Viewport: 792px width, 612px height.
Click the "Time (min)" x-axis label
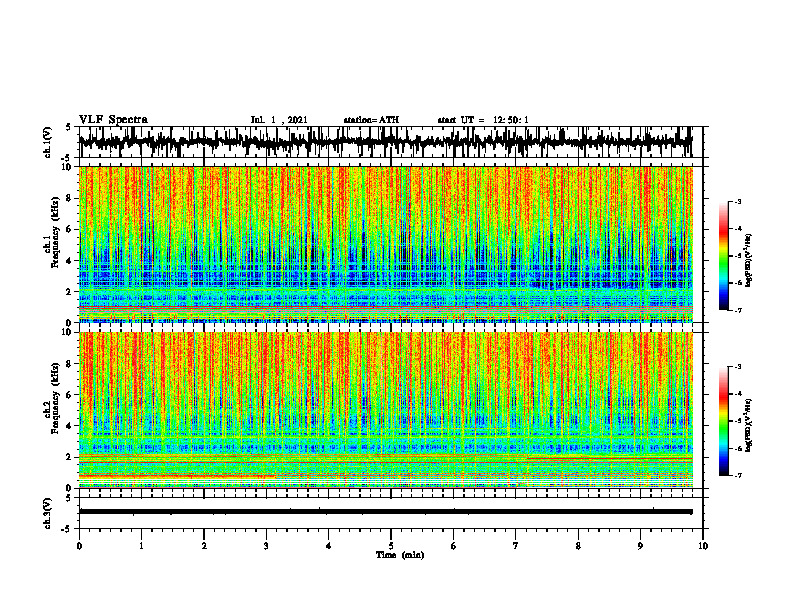tap(400, 555)
